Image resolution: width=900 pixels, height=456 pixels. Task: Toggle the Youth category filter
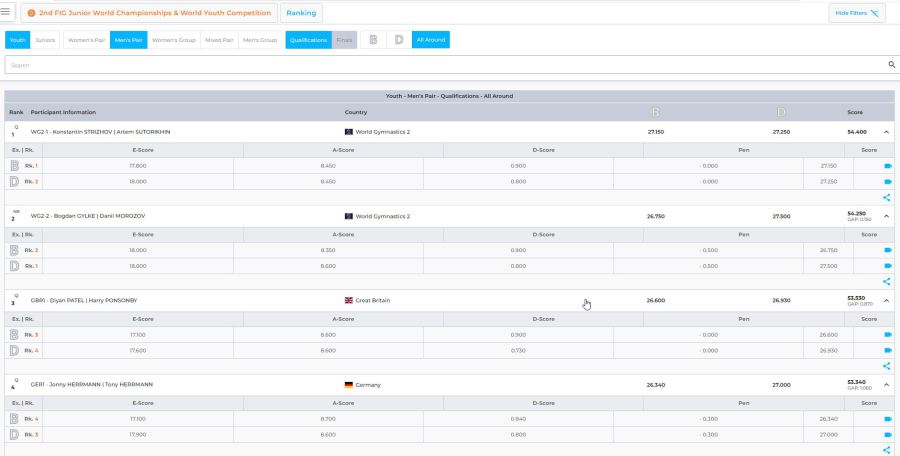pos(18,40)
